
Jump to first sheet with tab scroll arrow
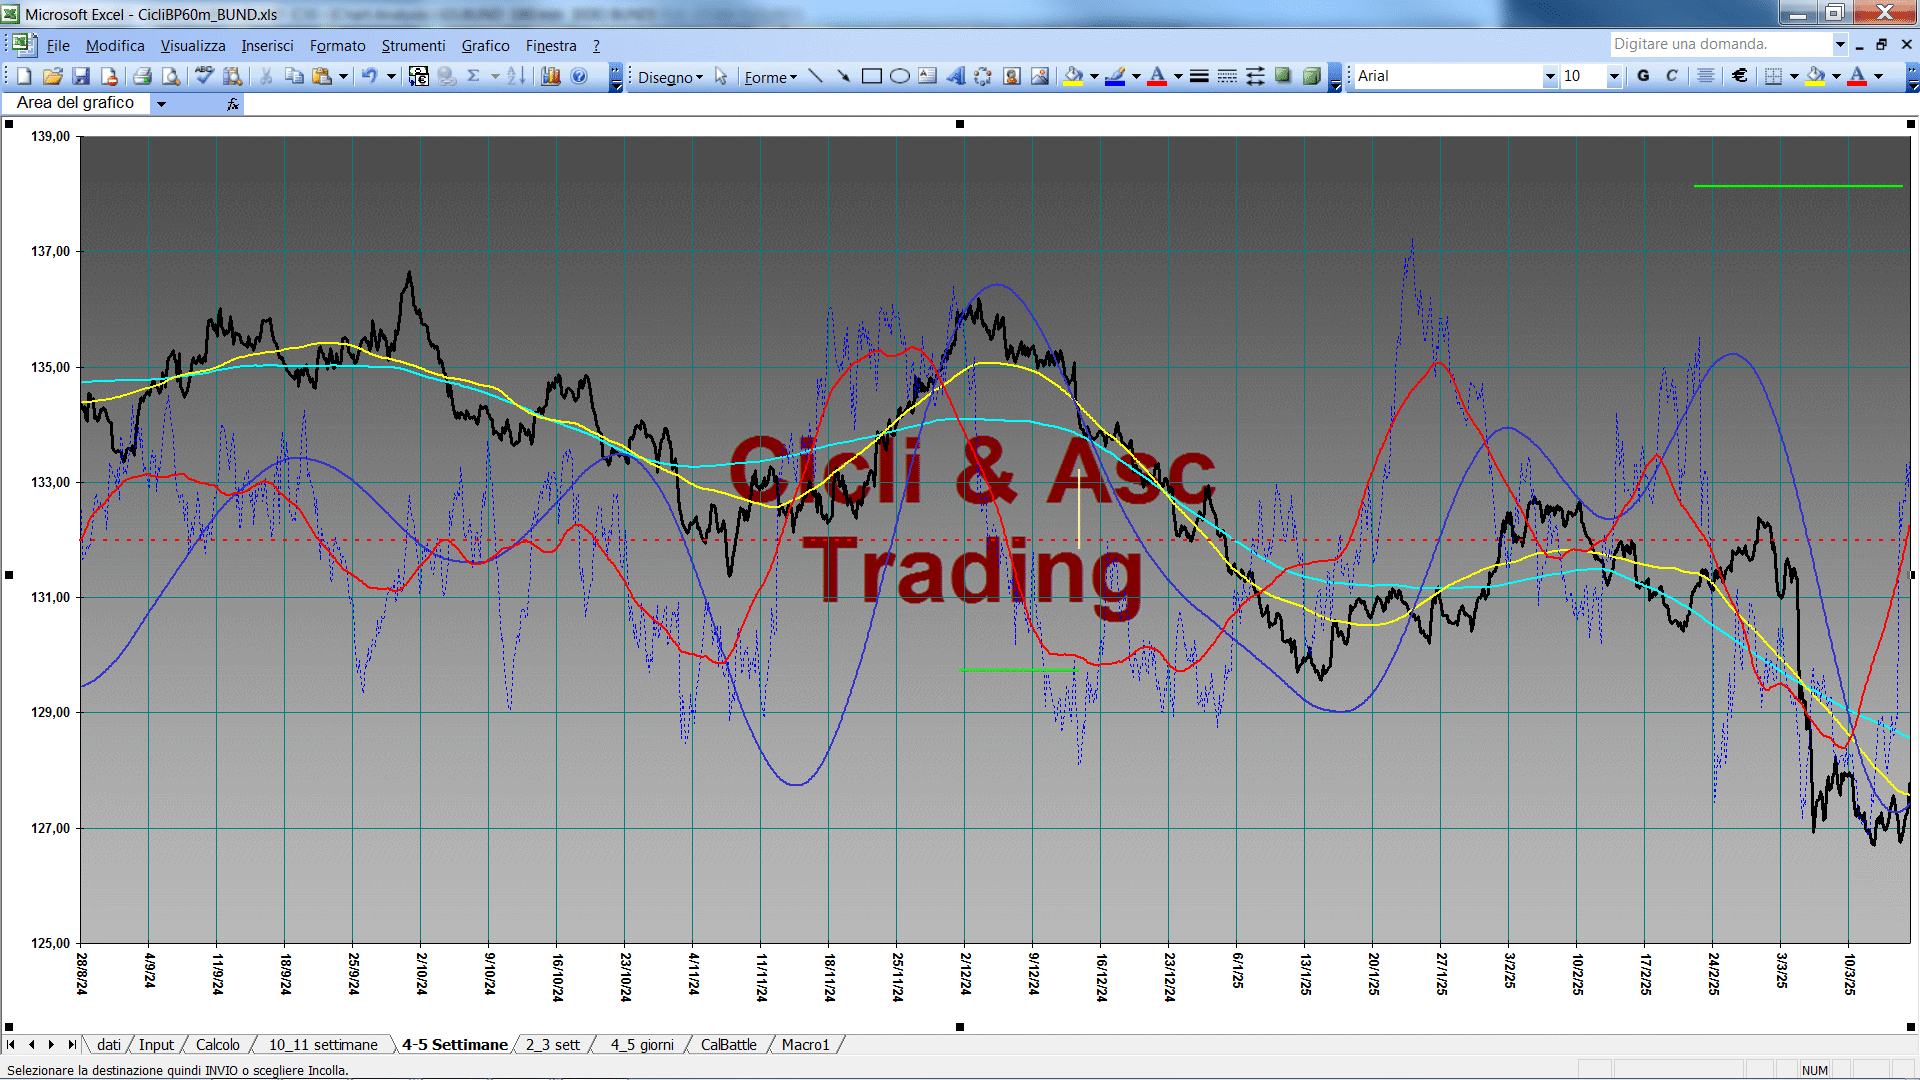(x=11, y=1045)
